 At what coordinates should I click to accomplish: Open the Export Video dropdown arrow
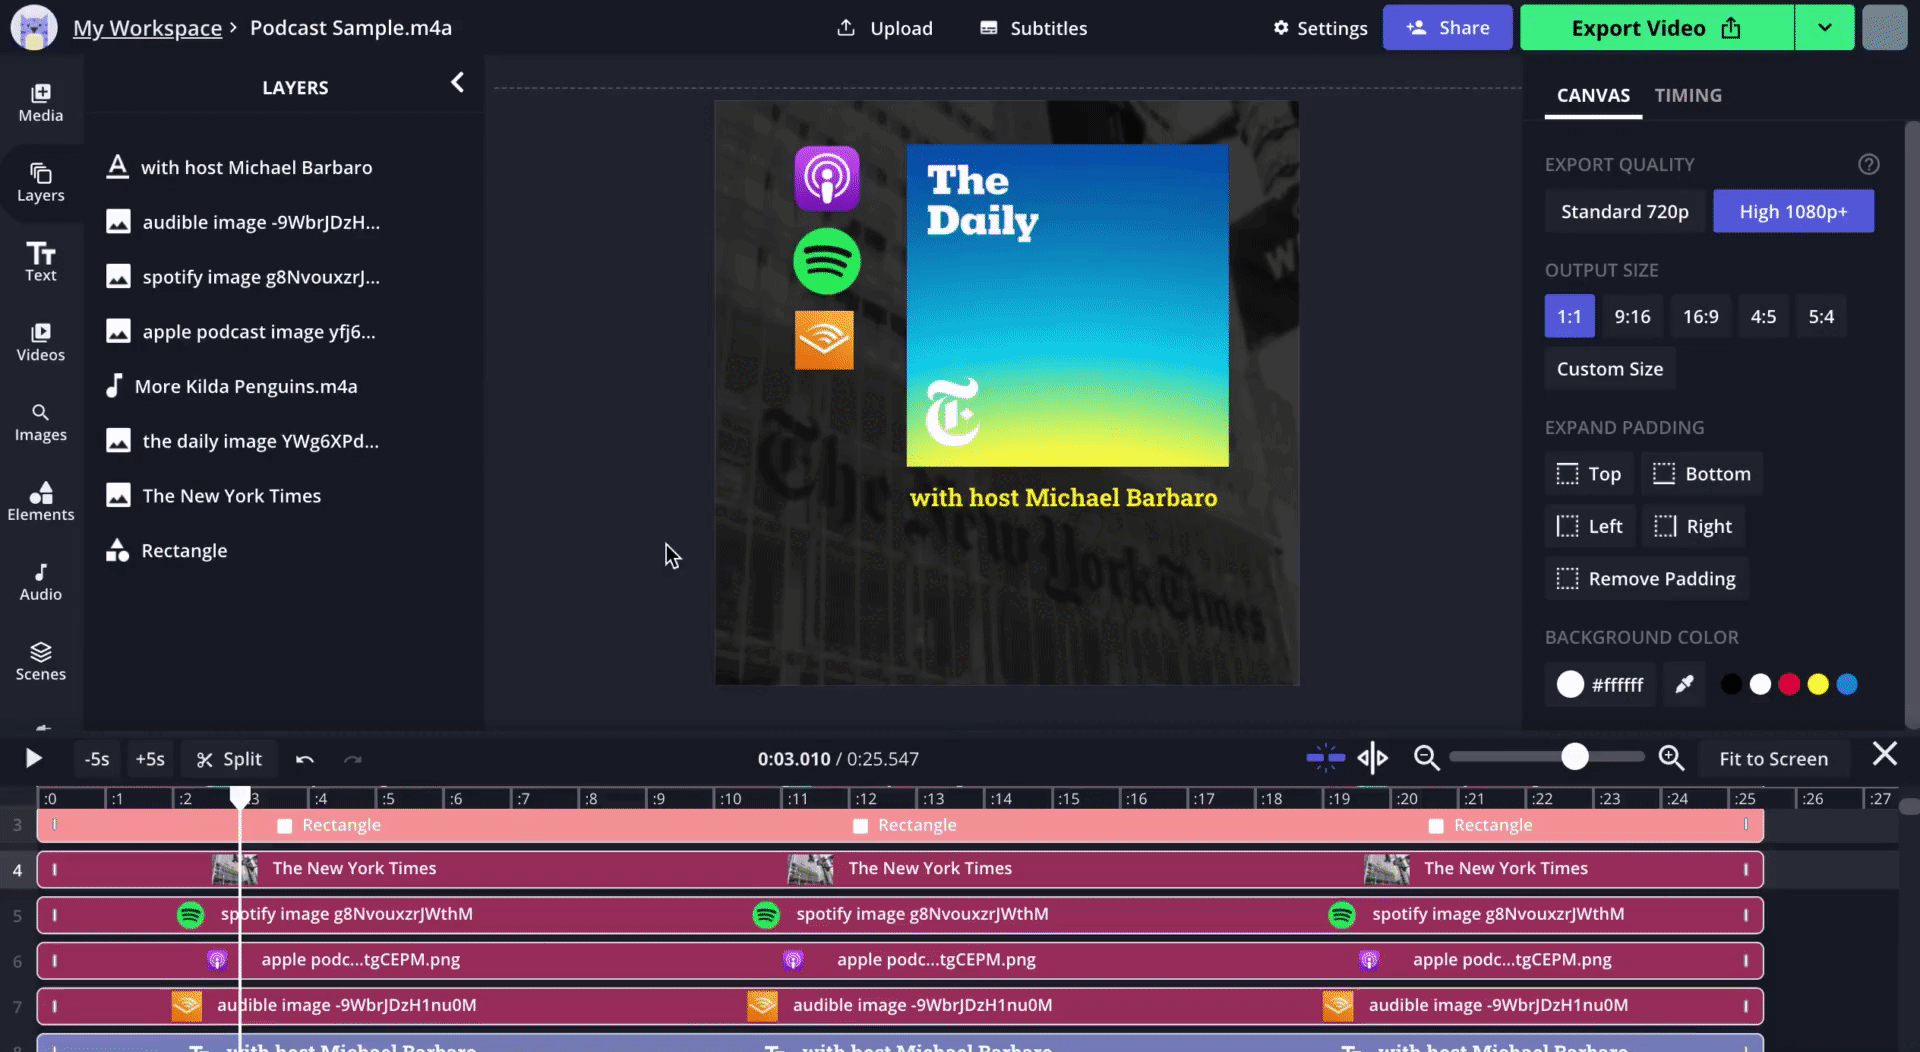click(1824, 28)
